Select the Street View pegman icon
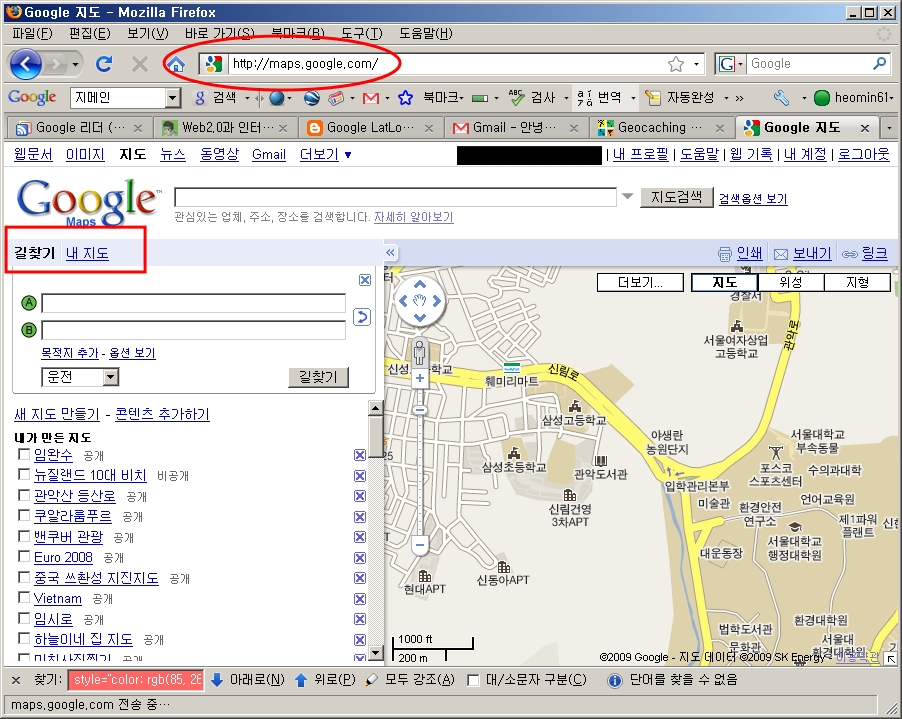902x719 pixels. tap(420, 352)
